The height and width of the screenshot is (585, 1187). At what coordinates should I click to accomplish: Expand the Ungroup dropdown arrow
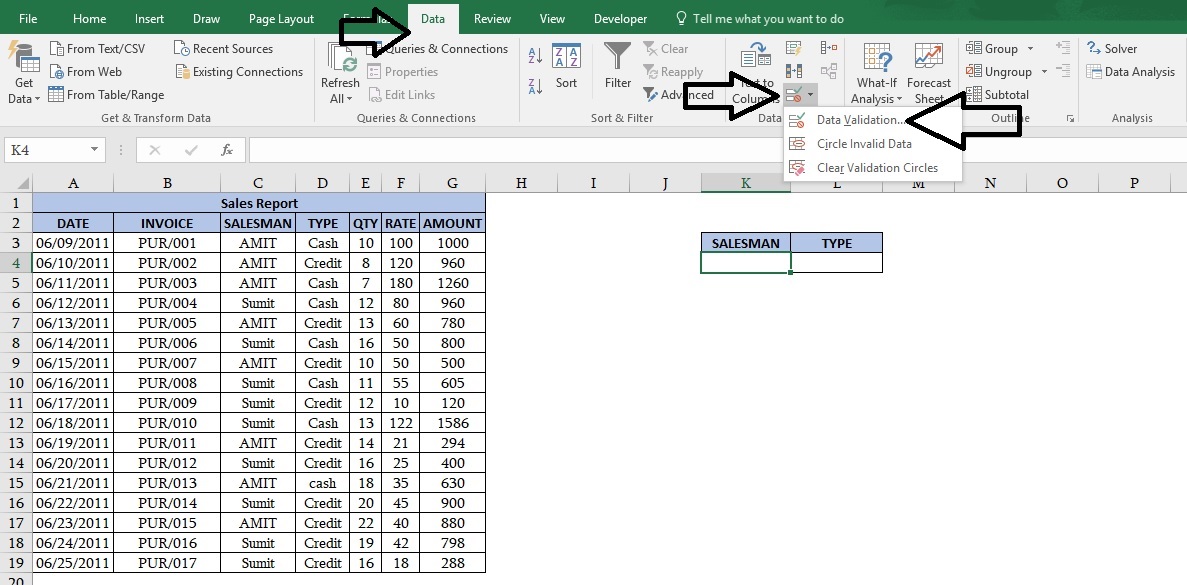coord(1044,72)
